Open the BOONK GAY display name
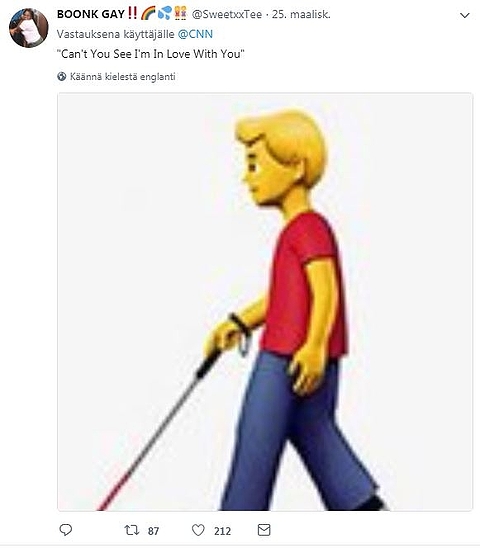Viewport: 480px width, 548px height. click(x=91, y=14)
